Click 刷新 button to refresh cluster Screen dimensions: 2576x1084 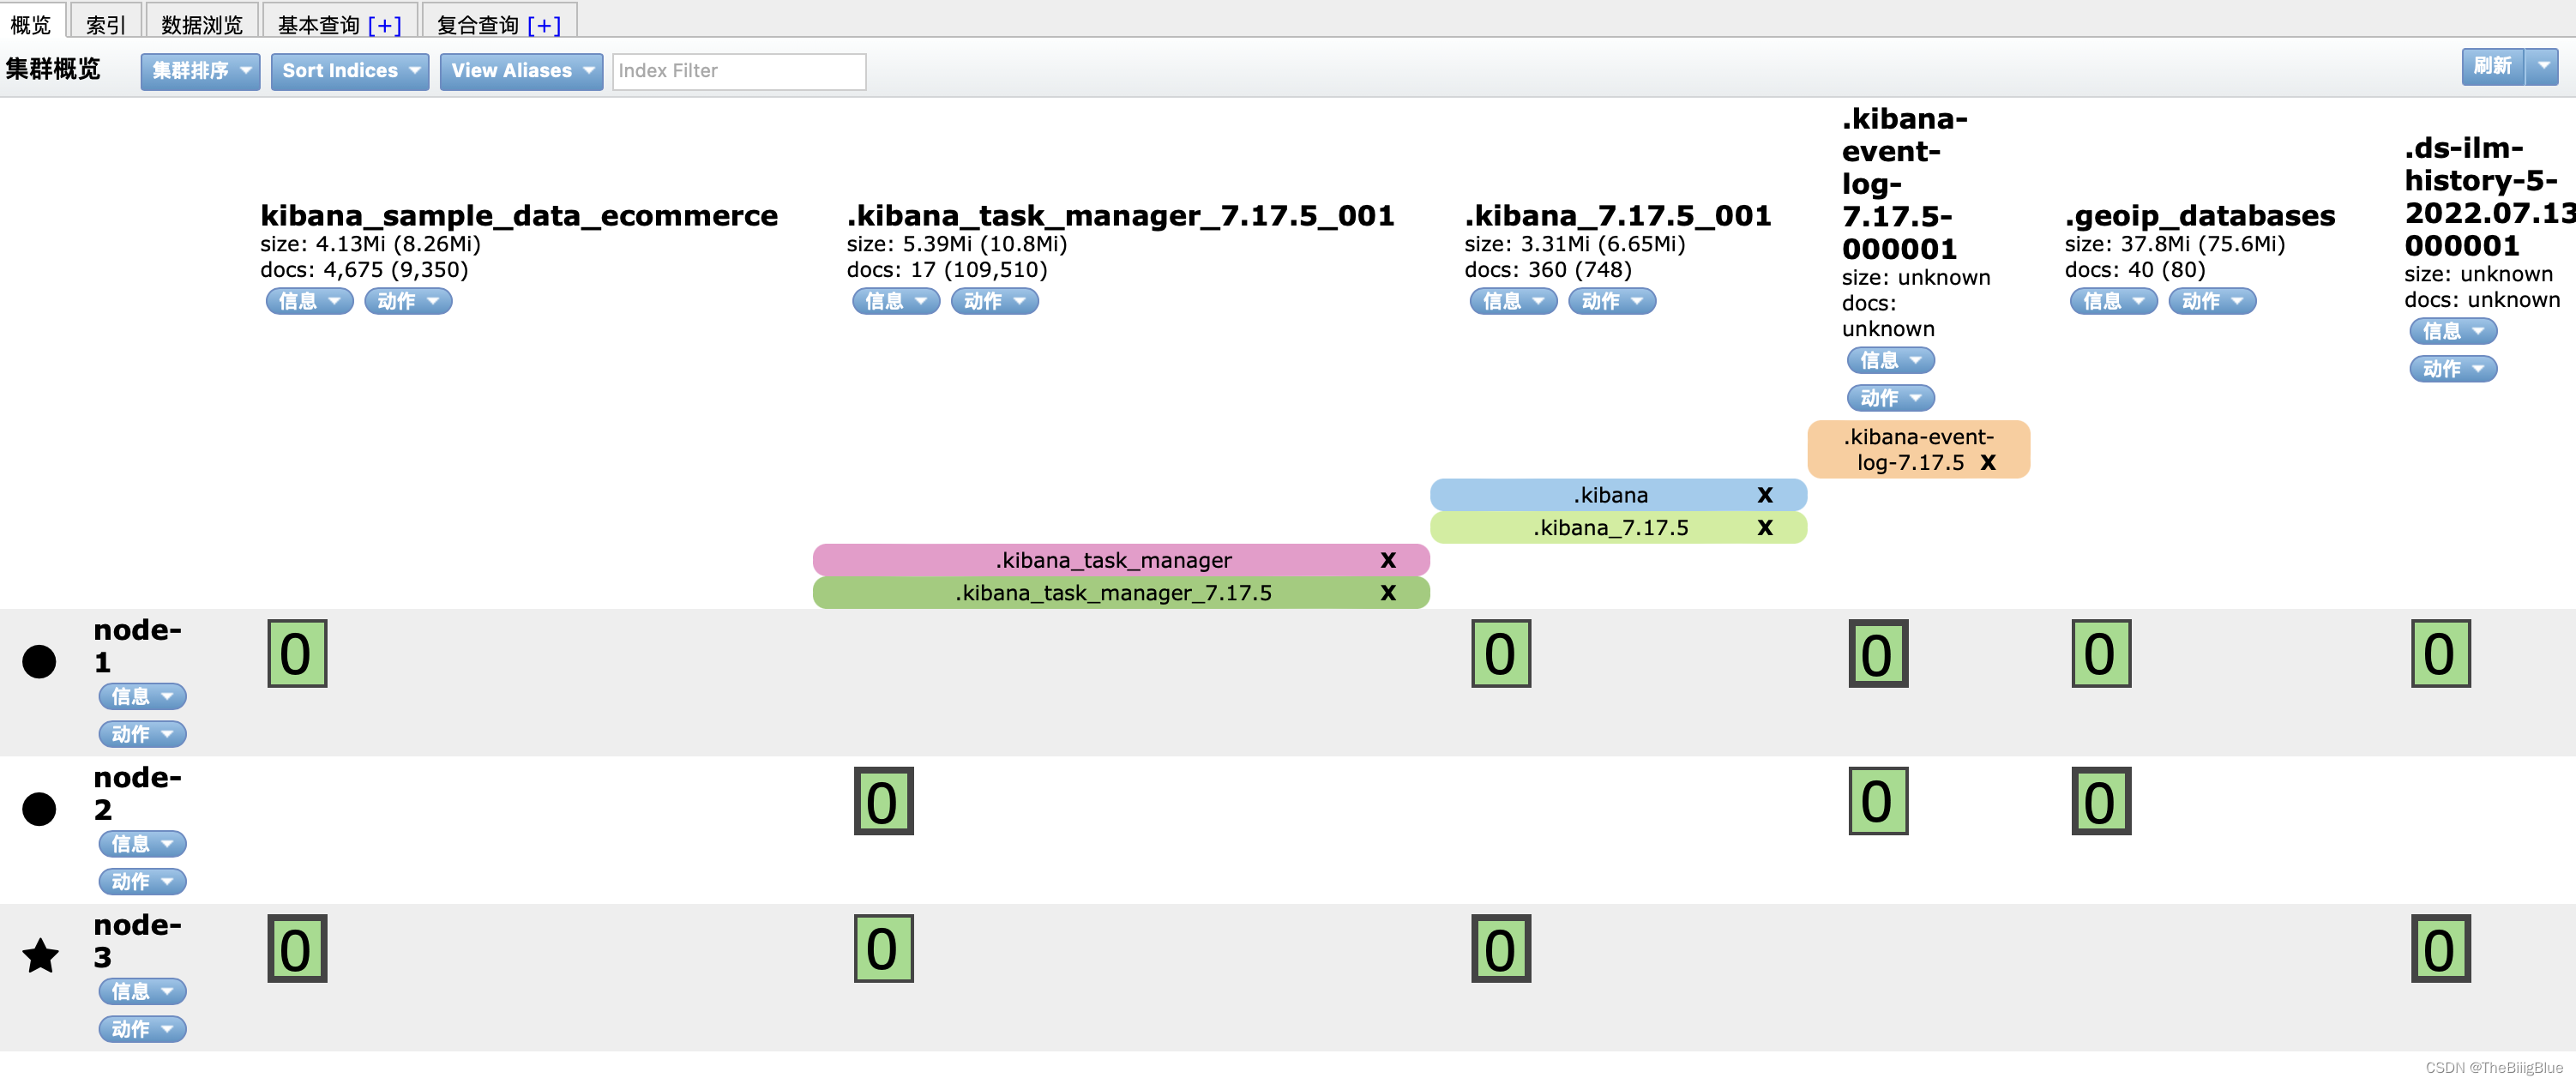tap(2492, 69)
